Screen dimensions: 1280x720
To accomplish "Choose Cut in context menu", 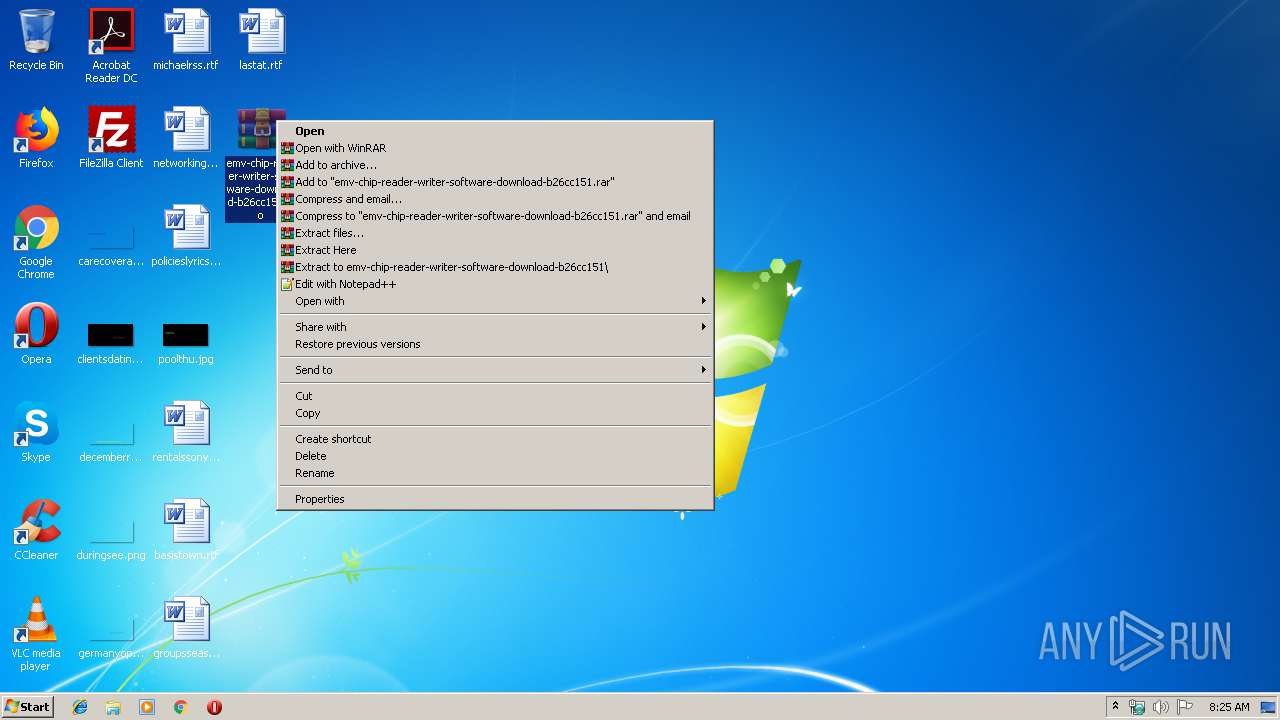I will click(495, 396).
